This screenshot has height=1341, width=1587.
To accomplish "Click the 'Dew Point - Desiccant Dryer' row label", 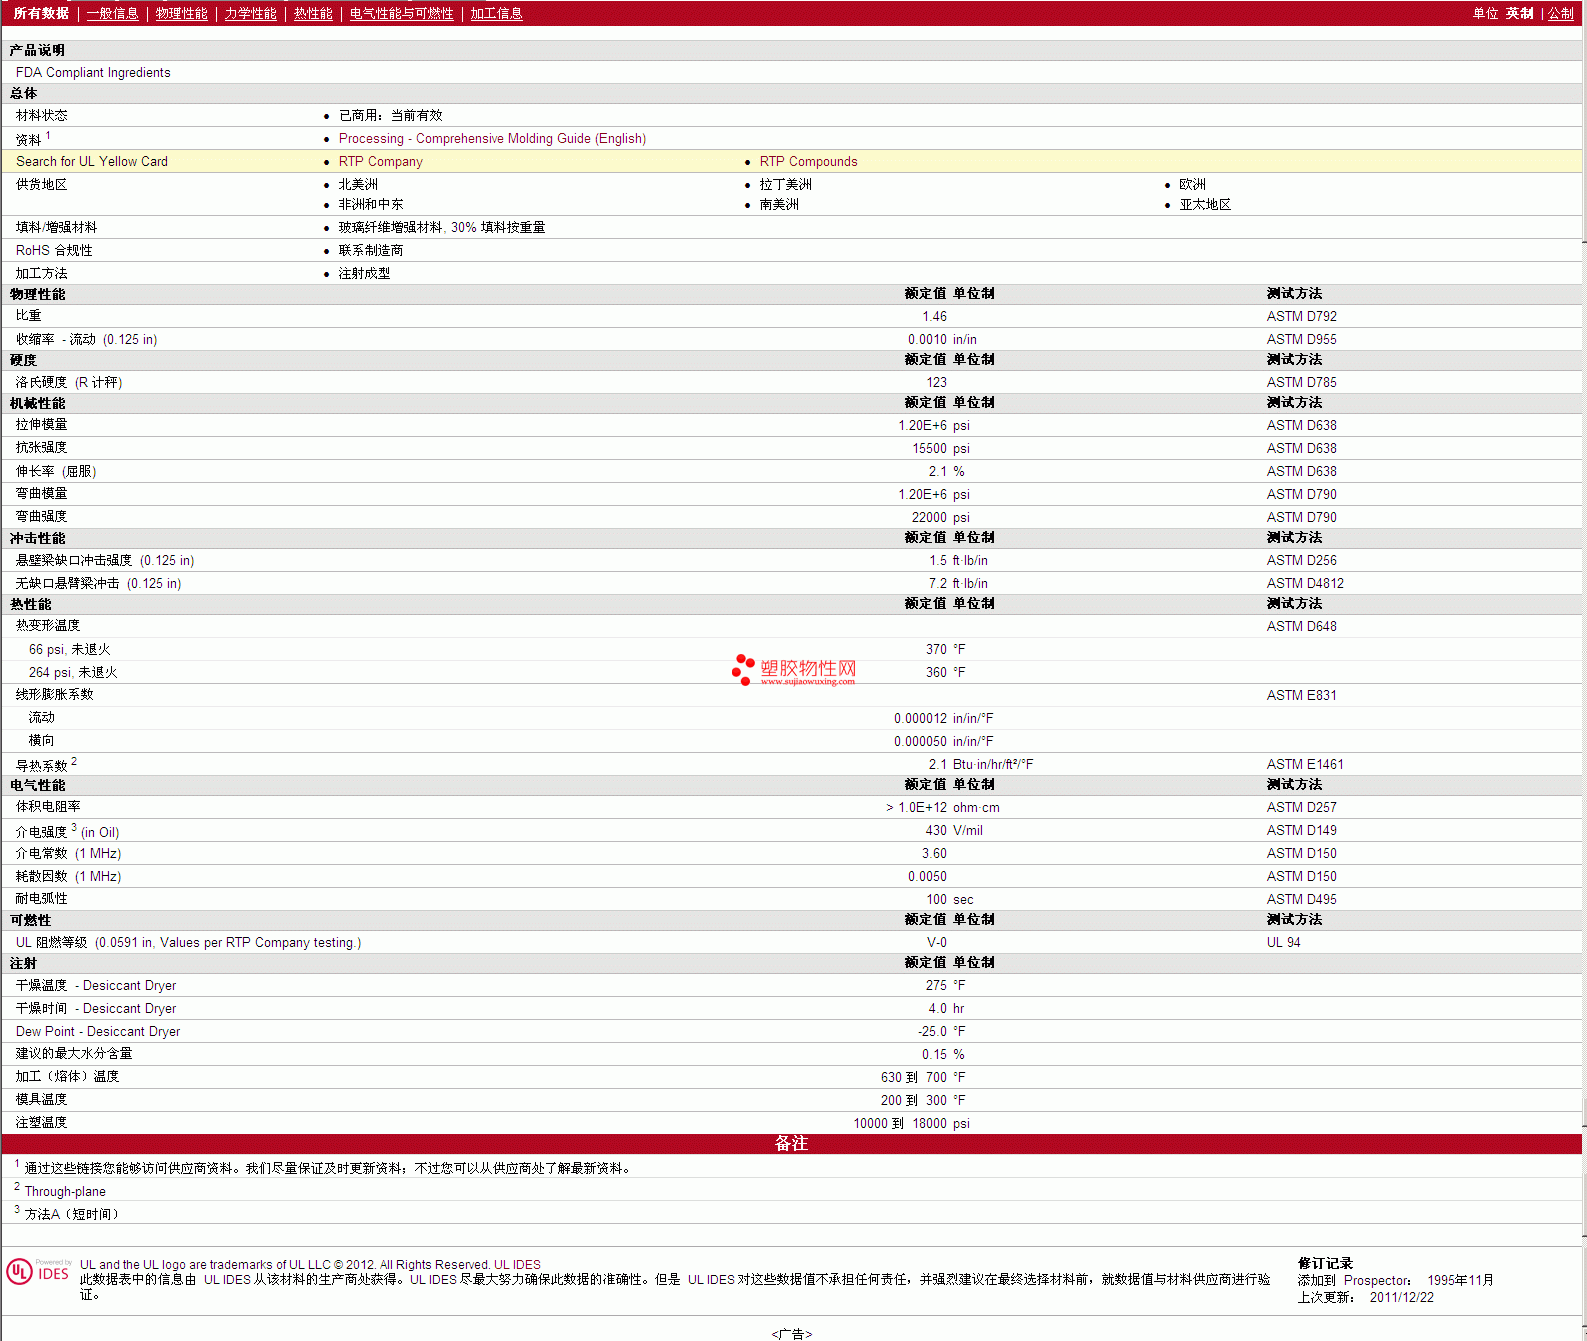I will point(98,1031).
